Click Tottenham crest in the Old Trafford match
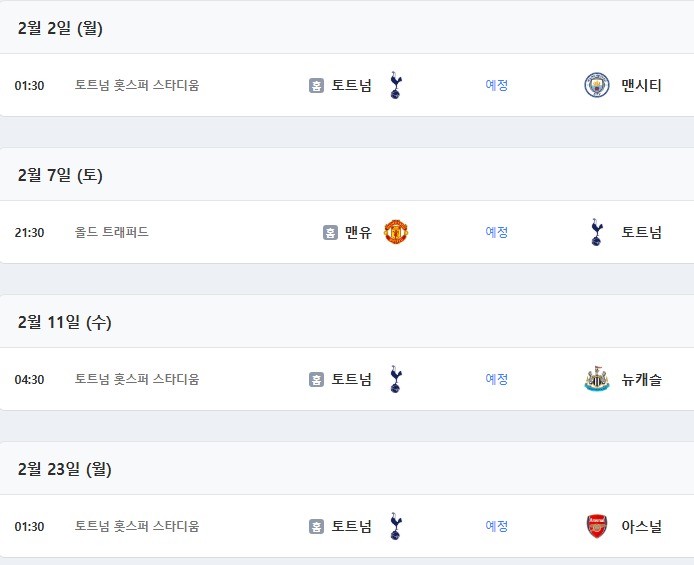This screenshot has height=565, width=694. [x=597, y=232]
